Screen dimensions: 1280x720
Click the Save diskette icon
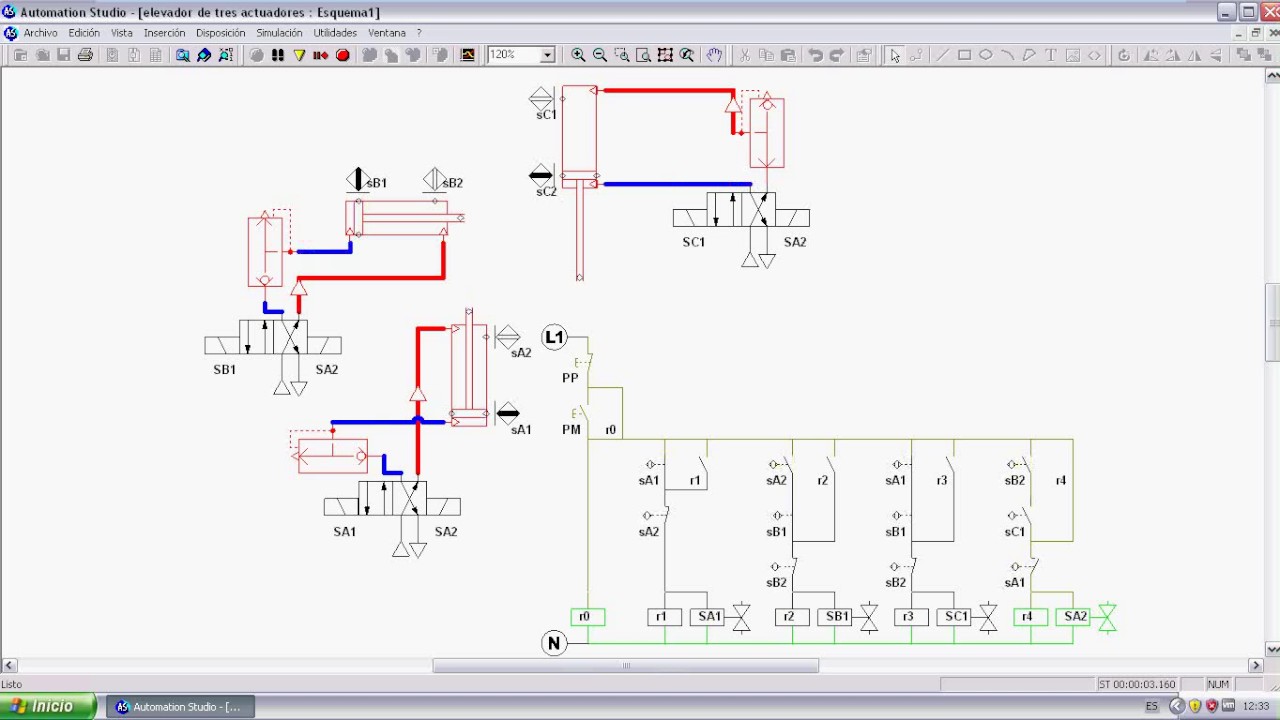[63, 55]
